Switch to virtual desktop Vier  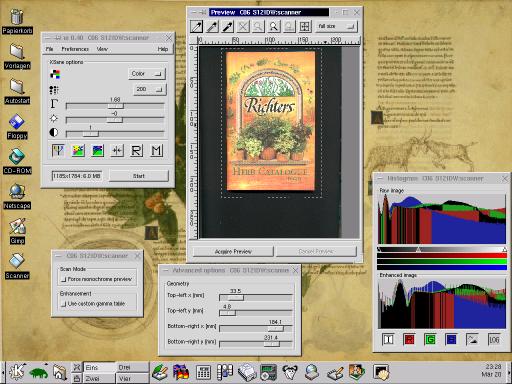[132, 378]
